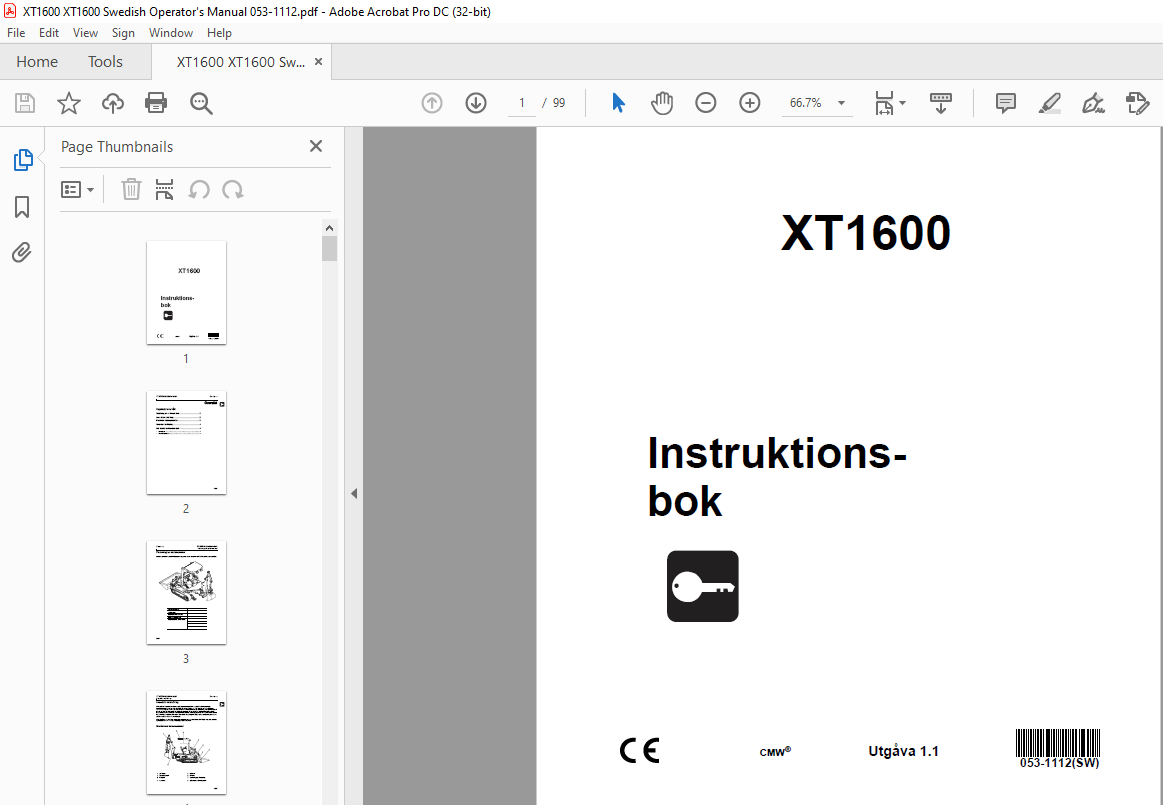Open Page Thumbnails pane icon
Screen dimensions: 1163x805
(x=23, y=160)
